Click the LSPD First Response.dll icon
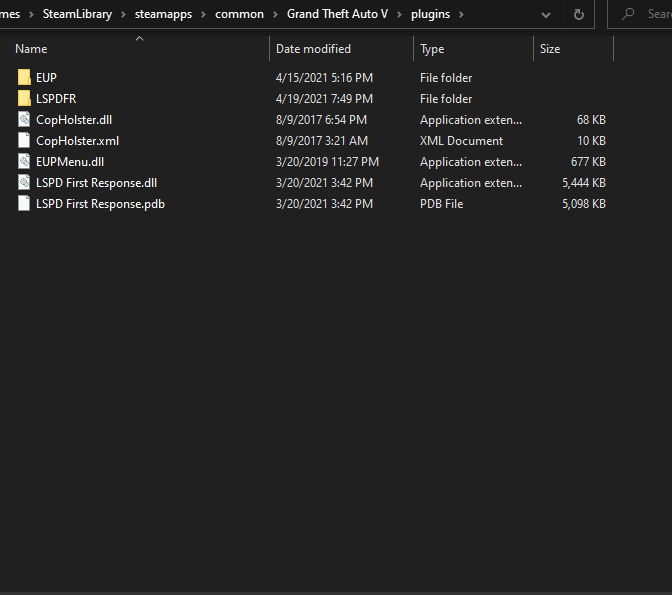 tap(24, 183)
